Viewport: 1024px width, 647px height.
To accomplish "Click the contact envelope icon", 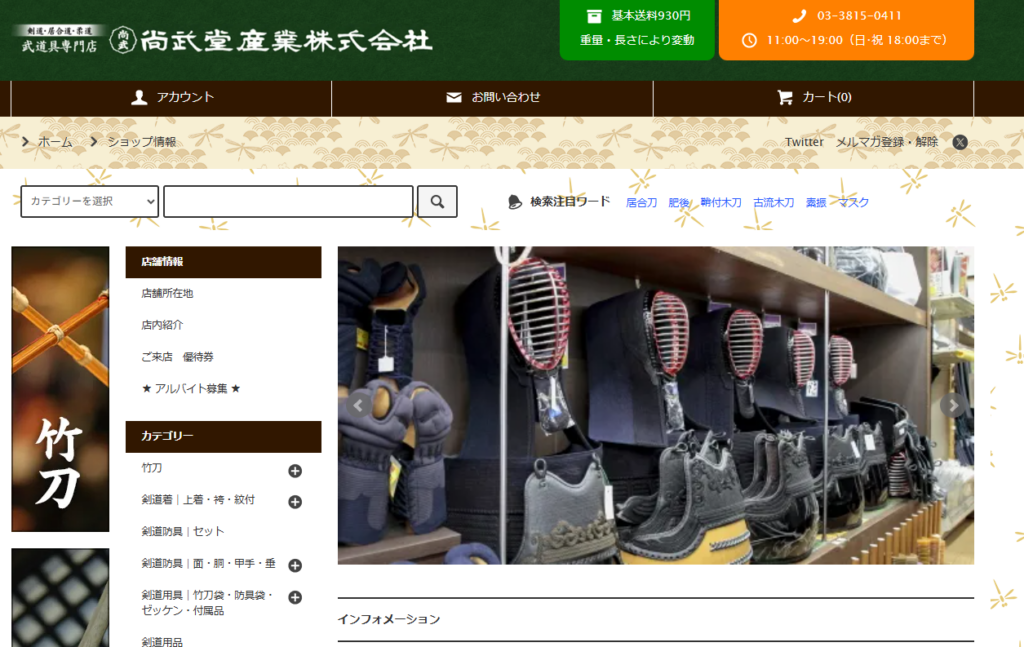I will coord(454,97).
